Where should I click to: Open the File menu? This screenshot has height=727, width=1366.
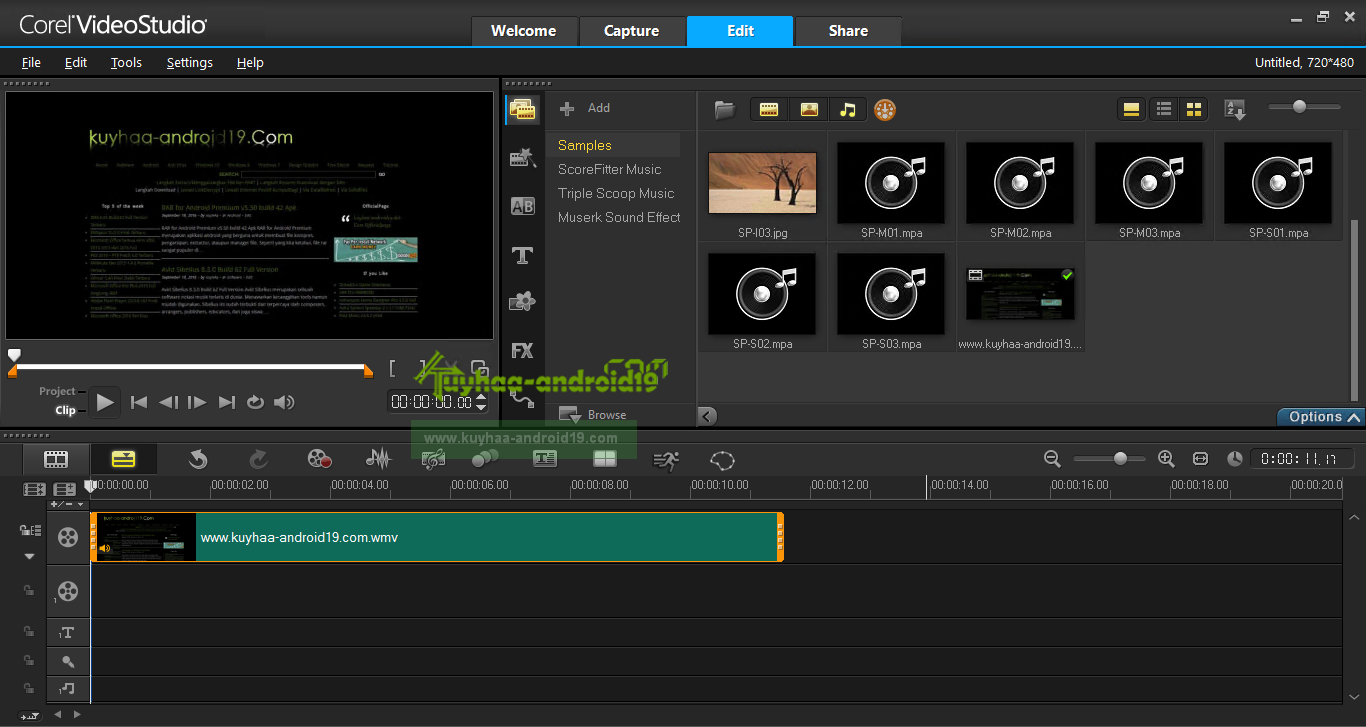31,62
